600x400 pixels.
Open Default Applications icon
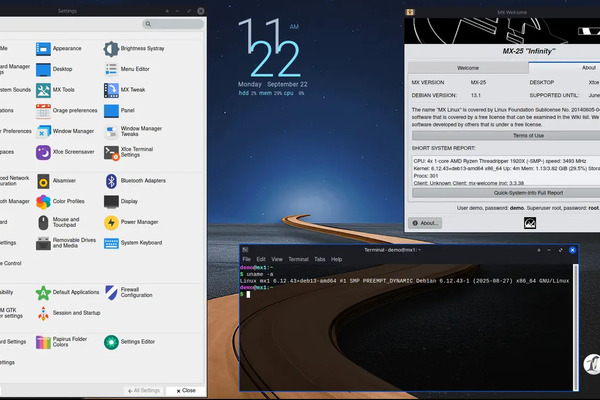[43, 293]
